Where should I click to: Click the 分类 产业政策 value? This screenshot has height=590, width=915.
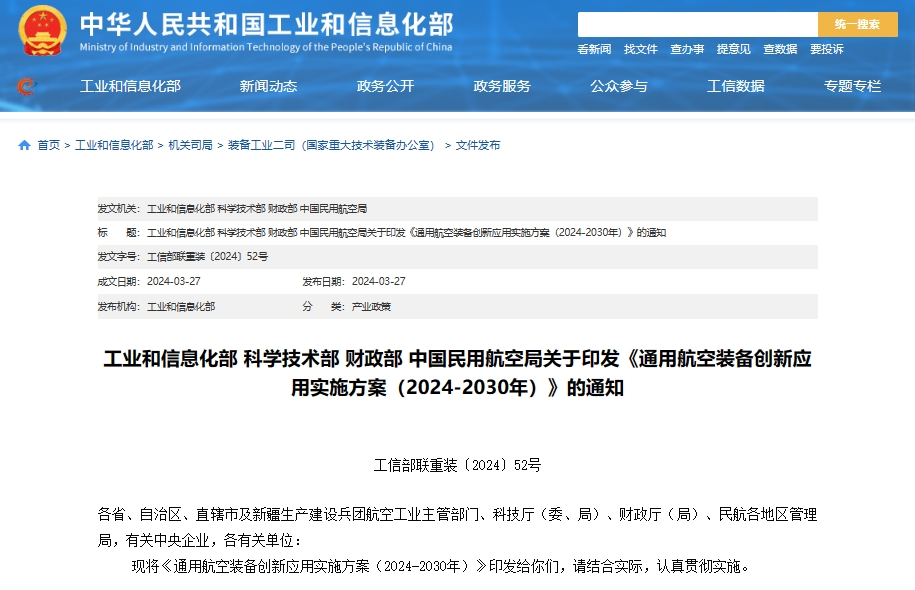tap(371, 307)
